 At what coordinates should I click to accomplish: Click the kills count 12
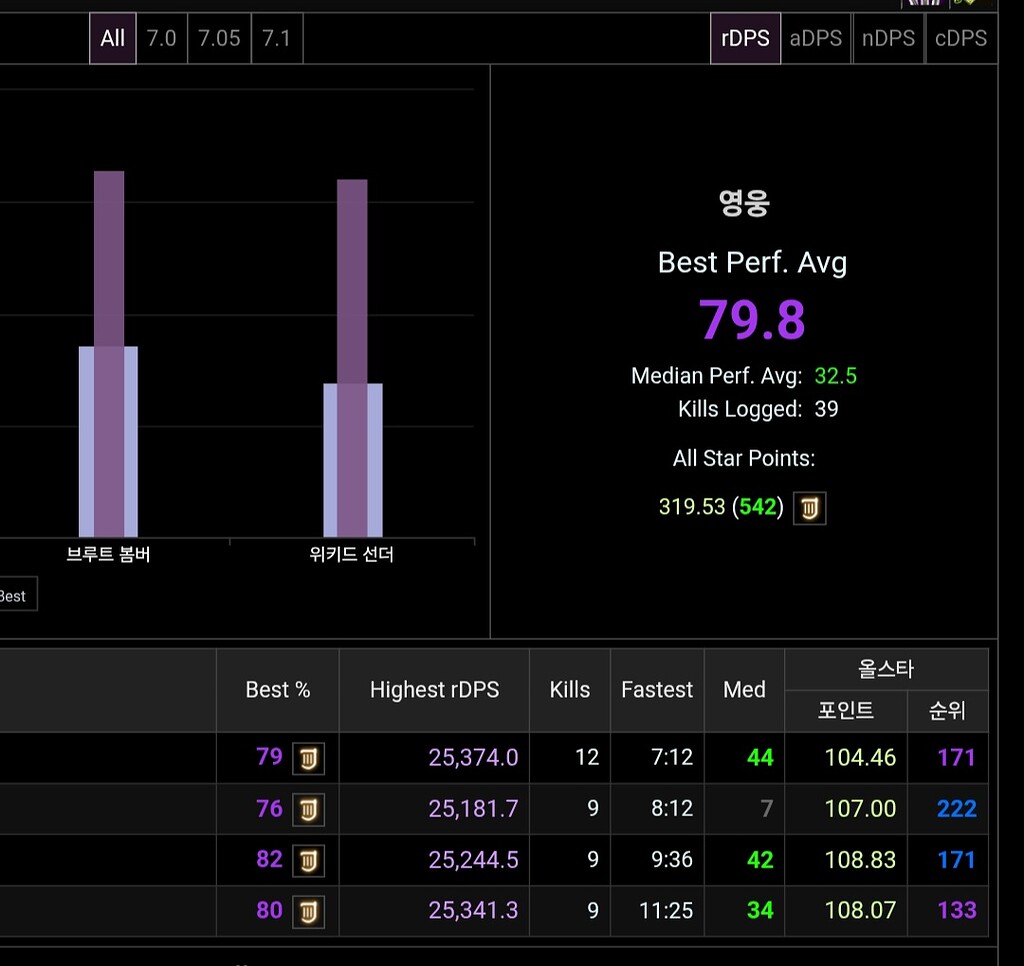point(587,758)
